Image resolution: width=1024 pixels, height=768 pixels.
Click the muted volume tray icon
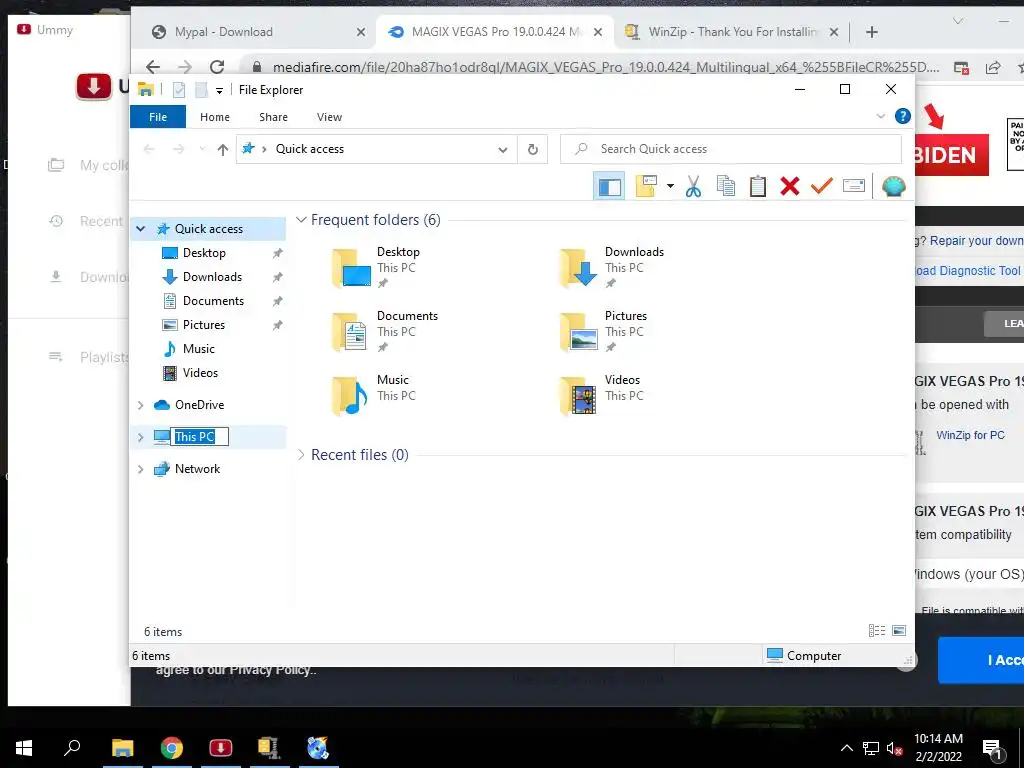point(893,748)
